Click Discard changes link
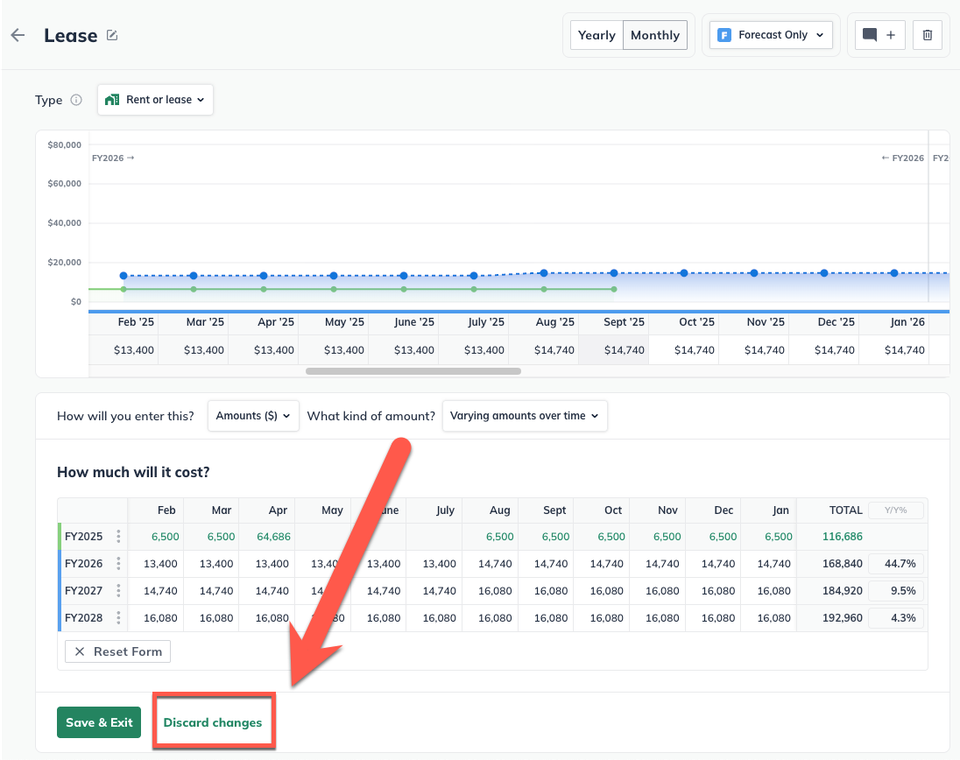Screen dimensions: 960x760 tap(212, 723)
